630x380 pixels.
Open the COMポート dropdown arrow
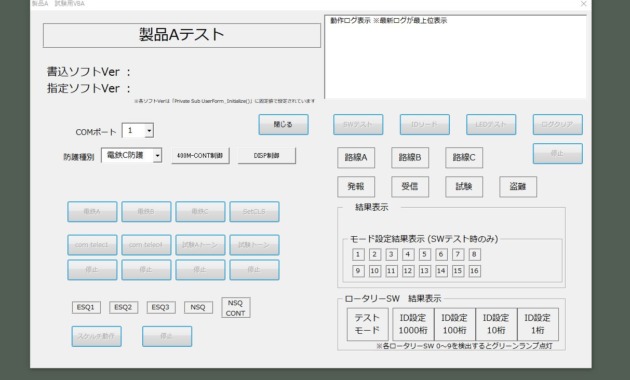[149, 131]
